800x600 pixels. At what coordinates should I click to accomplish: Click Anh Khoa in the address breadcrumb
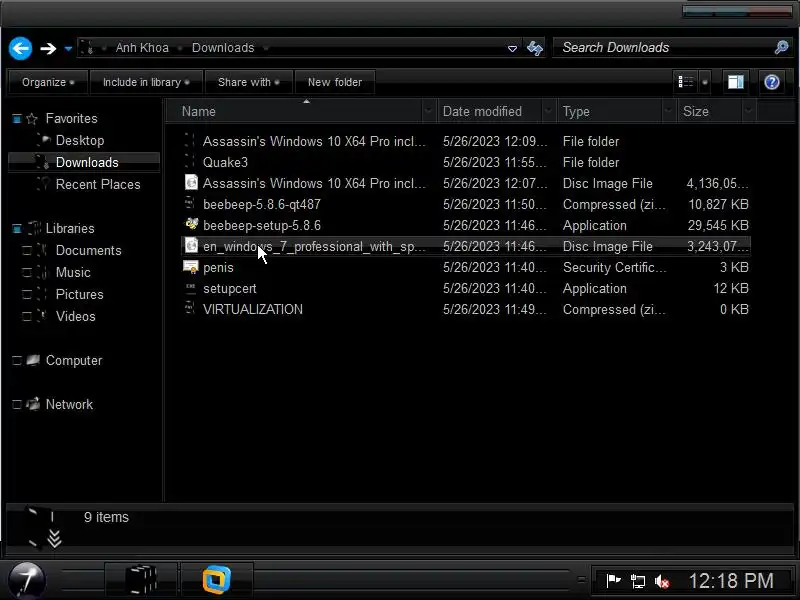(x=142, y=48)
